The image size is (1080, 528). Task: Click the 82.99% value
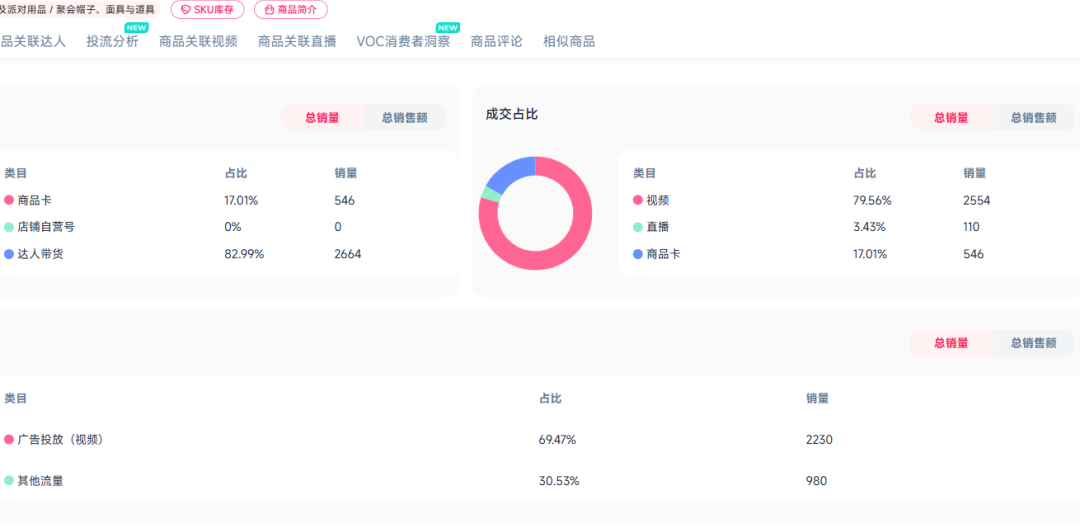pos(245,254)
